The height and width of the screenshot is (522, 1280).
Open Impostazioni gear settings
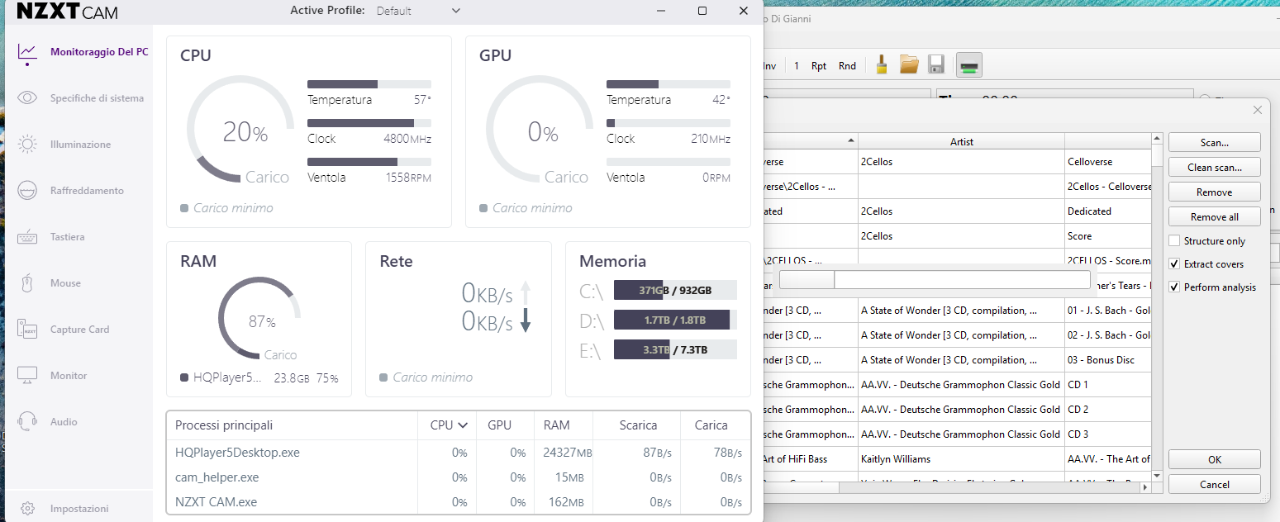pyautogui.click(x=28, y=508)
